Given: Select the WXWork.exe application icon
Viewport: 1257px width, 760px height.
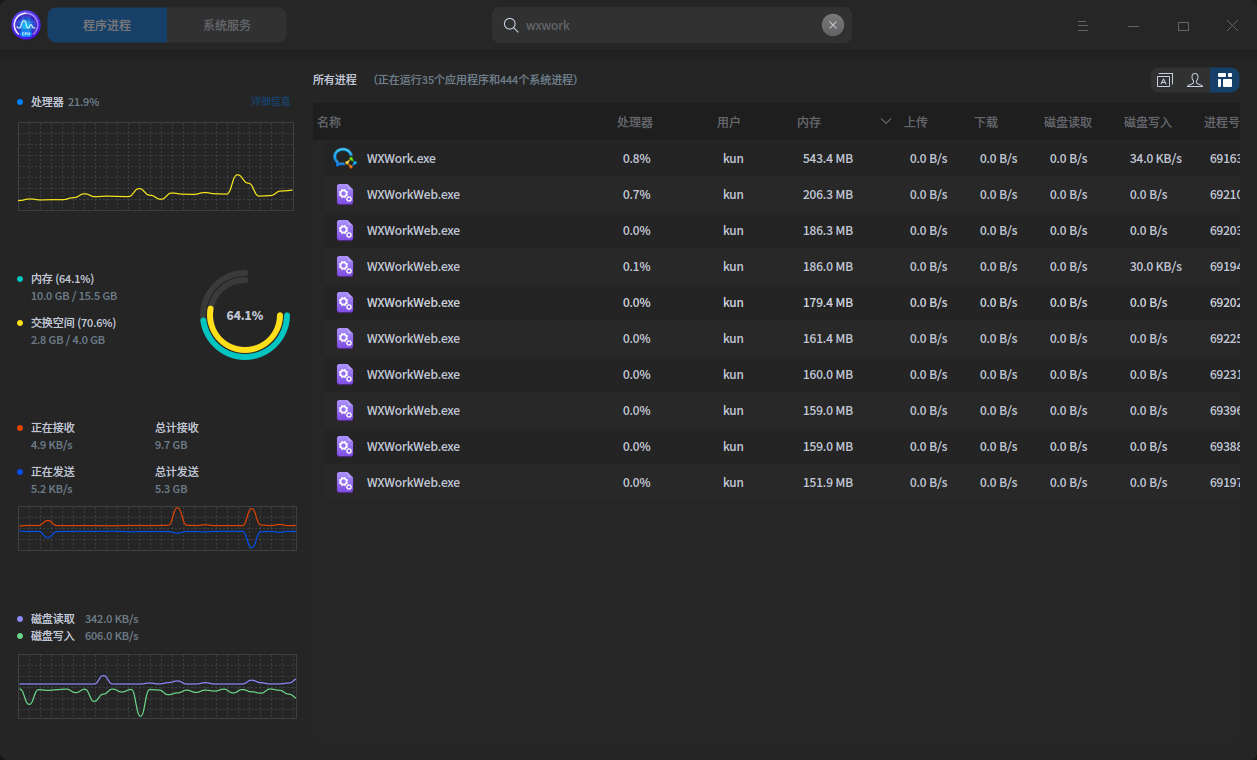Looking at the screenshot, I should pos(344,158).
